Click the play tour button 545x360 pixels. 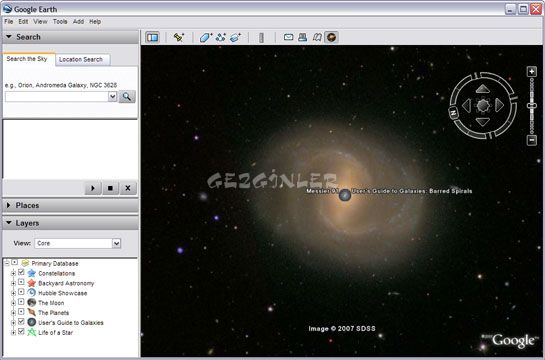click(93, 188)
